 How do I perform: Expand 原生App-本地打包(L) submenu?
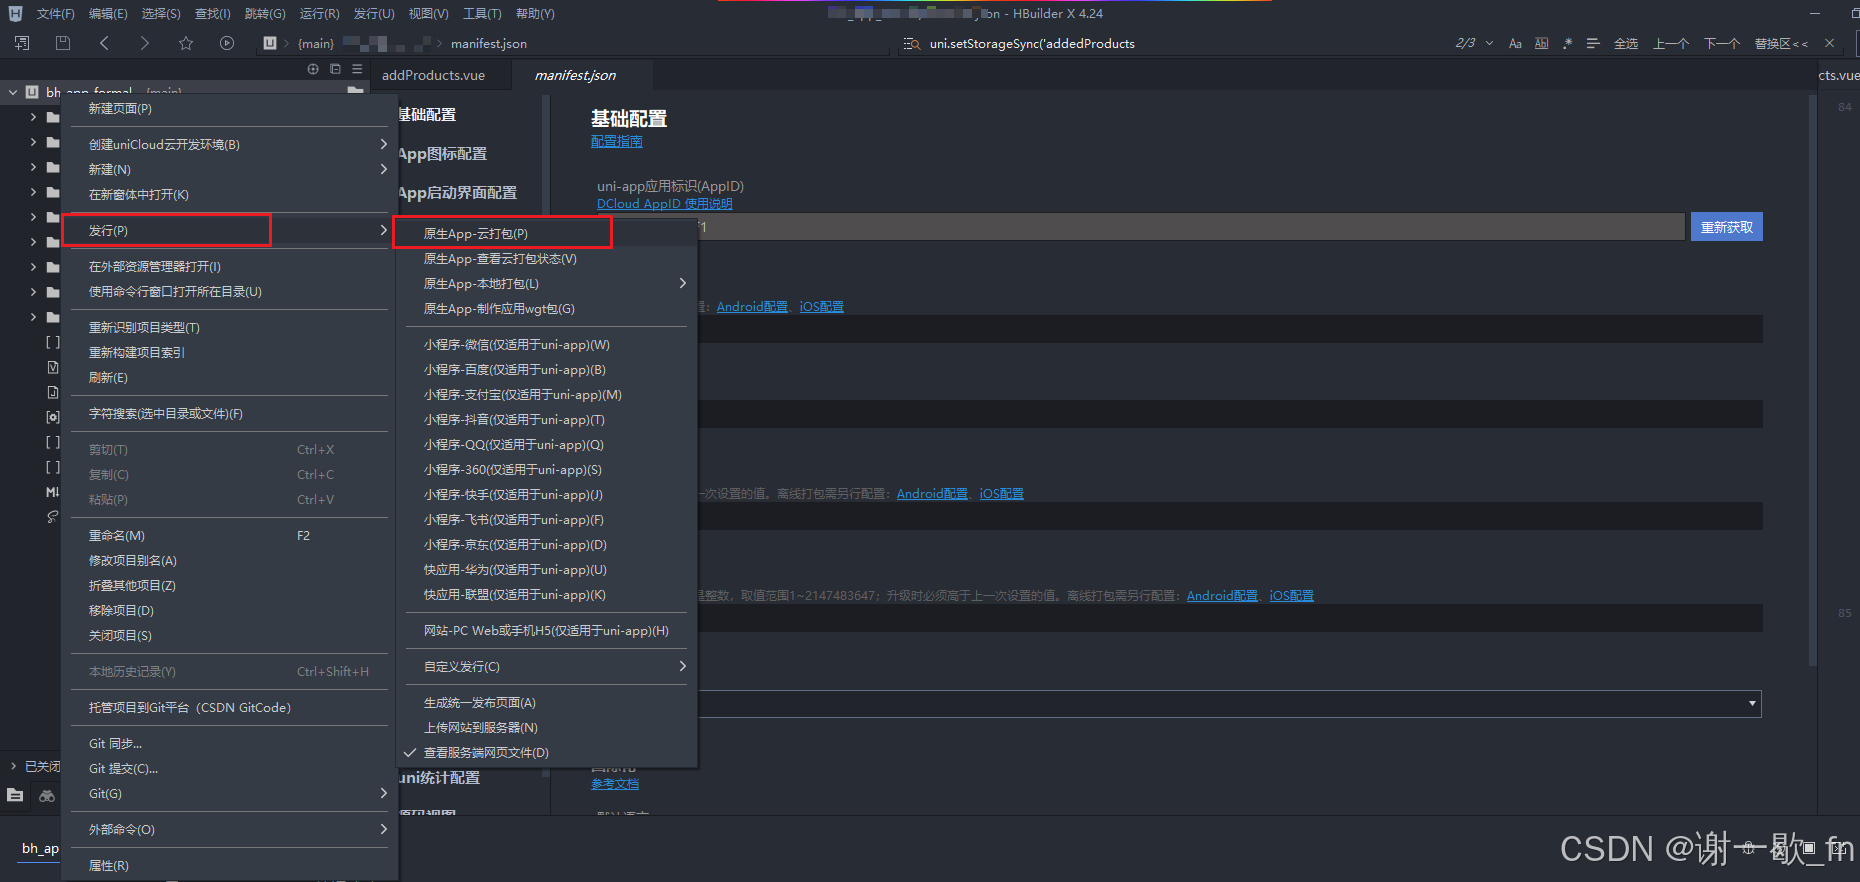point(546,284)
